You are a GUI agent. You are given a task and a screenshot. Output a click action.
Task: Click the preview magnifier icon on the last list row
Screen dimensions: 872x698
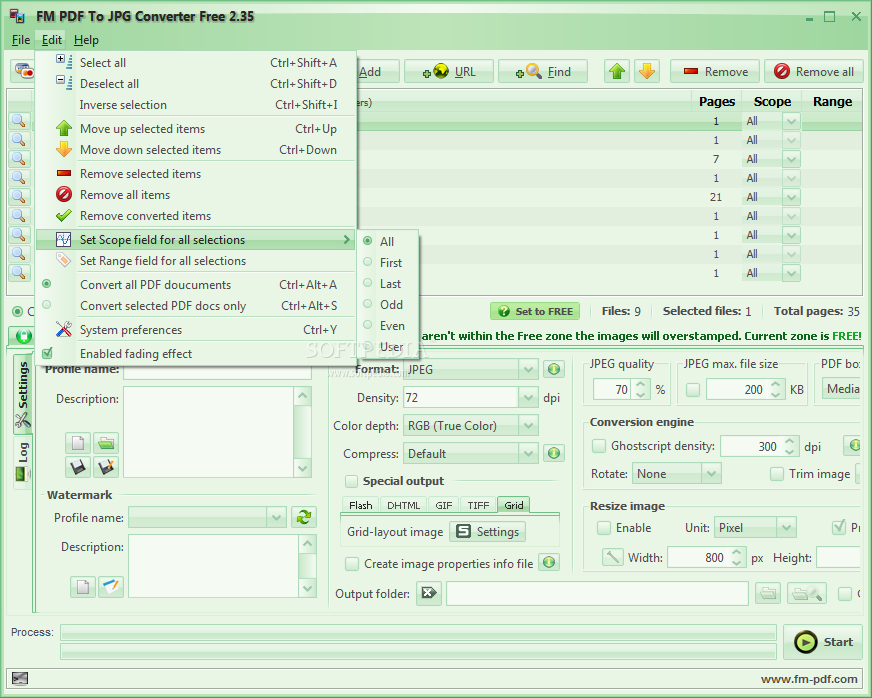(x=19, y=273)
